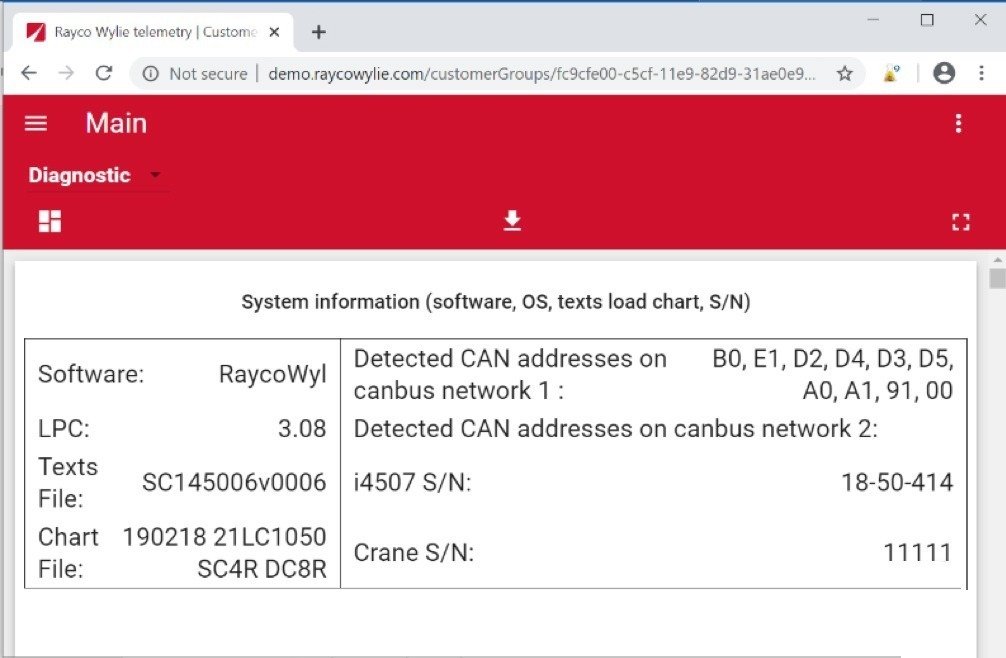
Task: Select the Rayco Wylie telemetry browser tab
Action: point(150,32)
